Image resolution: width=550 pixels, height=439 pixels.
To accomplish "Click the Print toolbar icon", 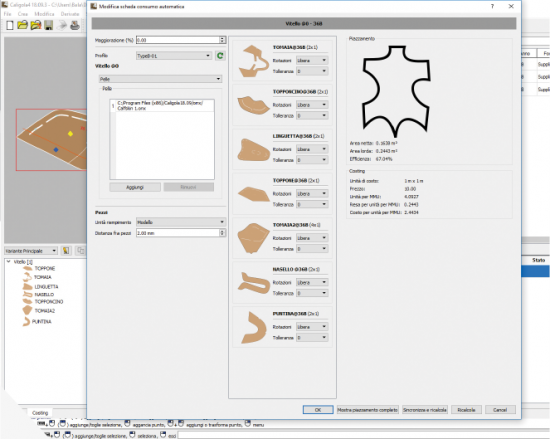I will click(75, 25).
